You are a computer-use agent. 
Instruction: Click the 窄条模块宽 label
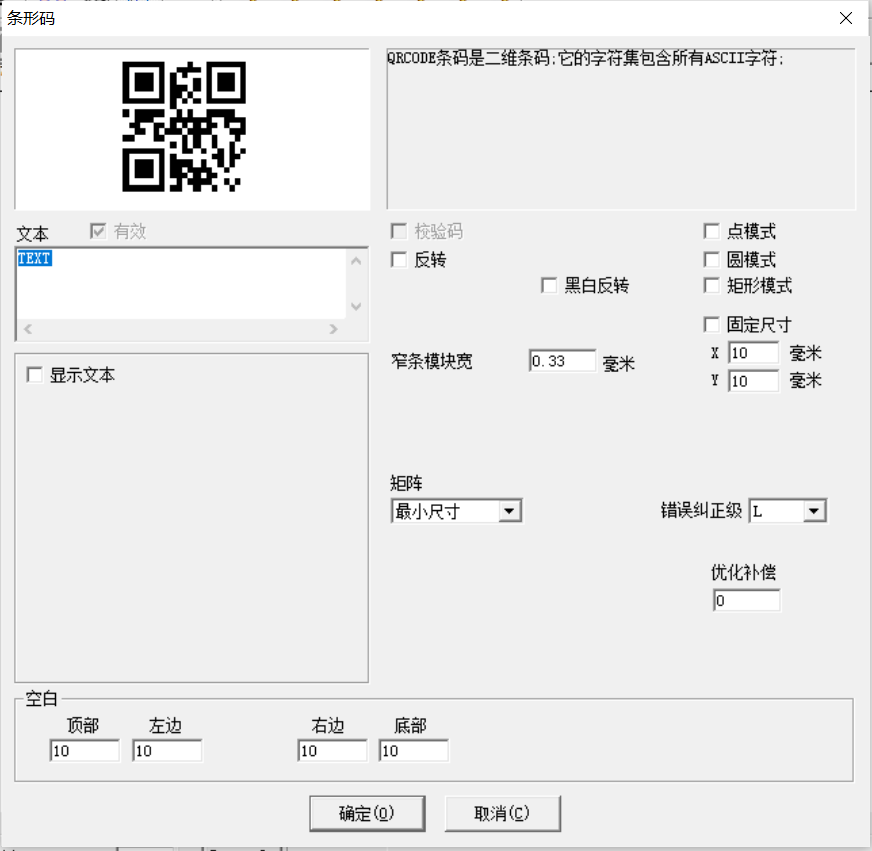[x=432, y=362]
